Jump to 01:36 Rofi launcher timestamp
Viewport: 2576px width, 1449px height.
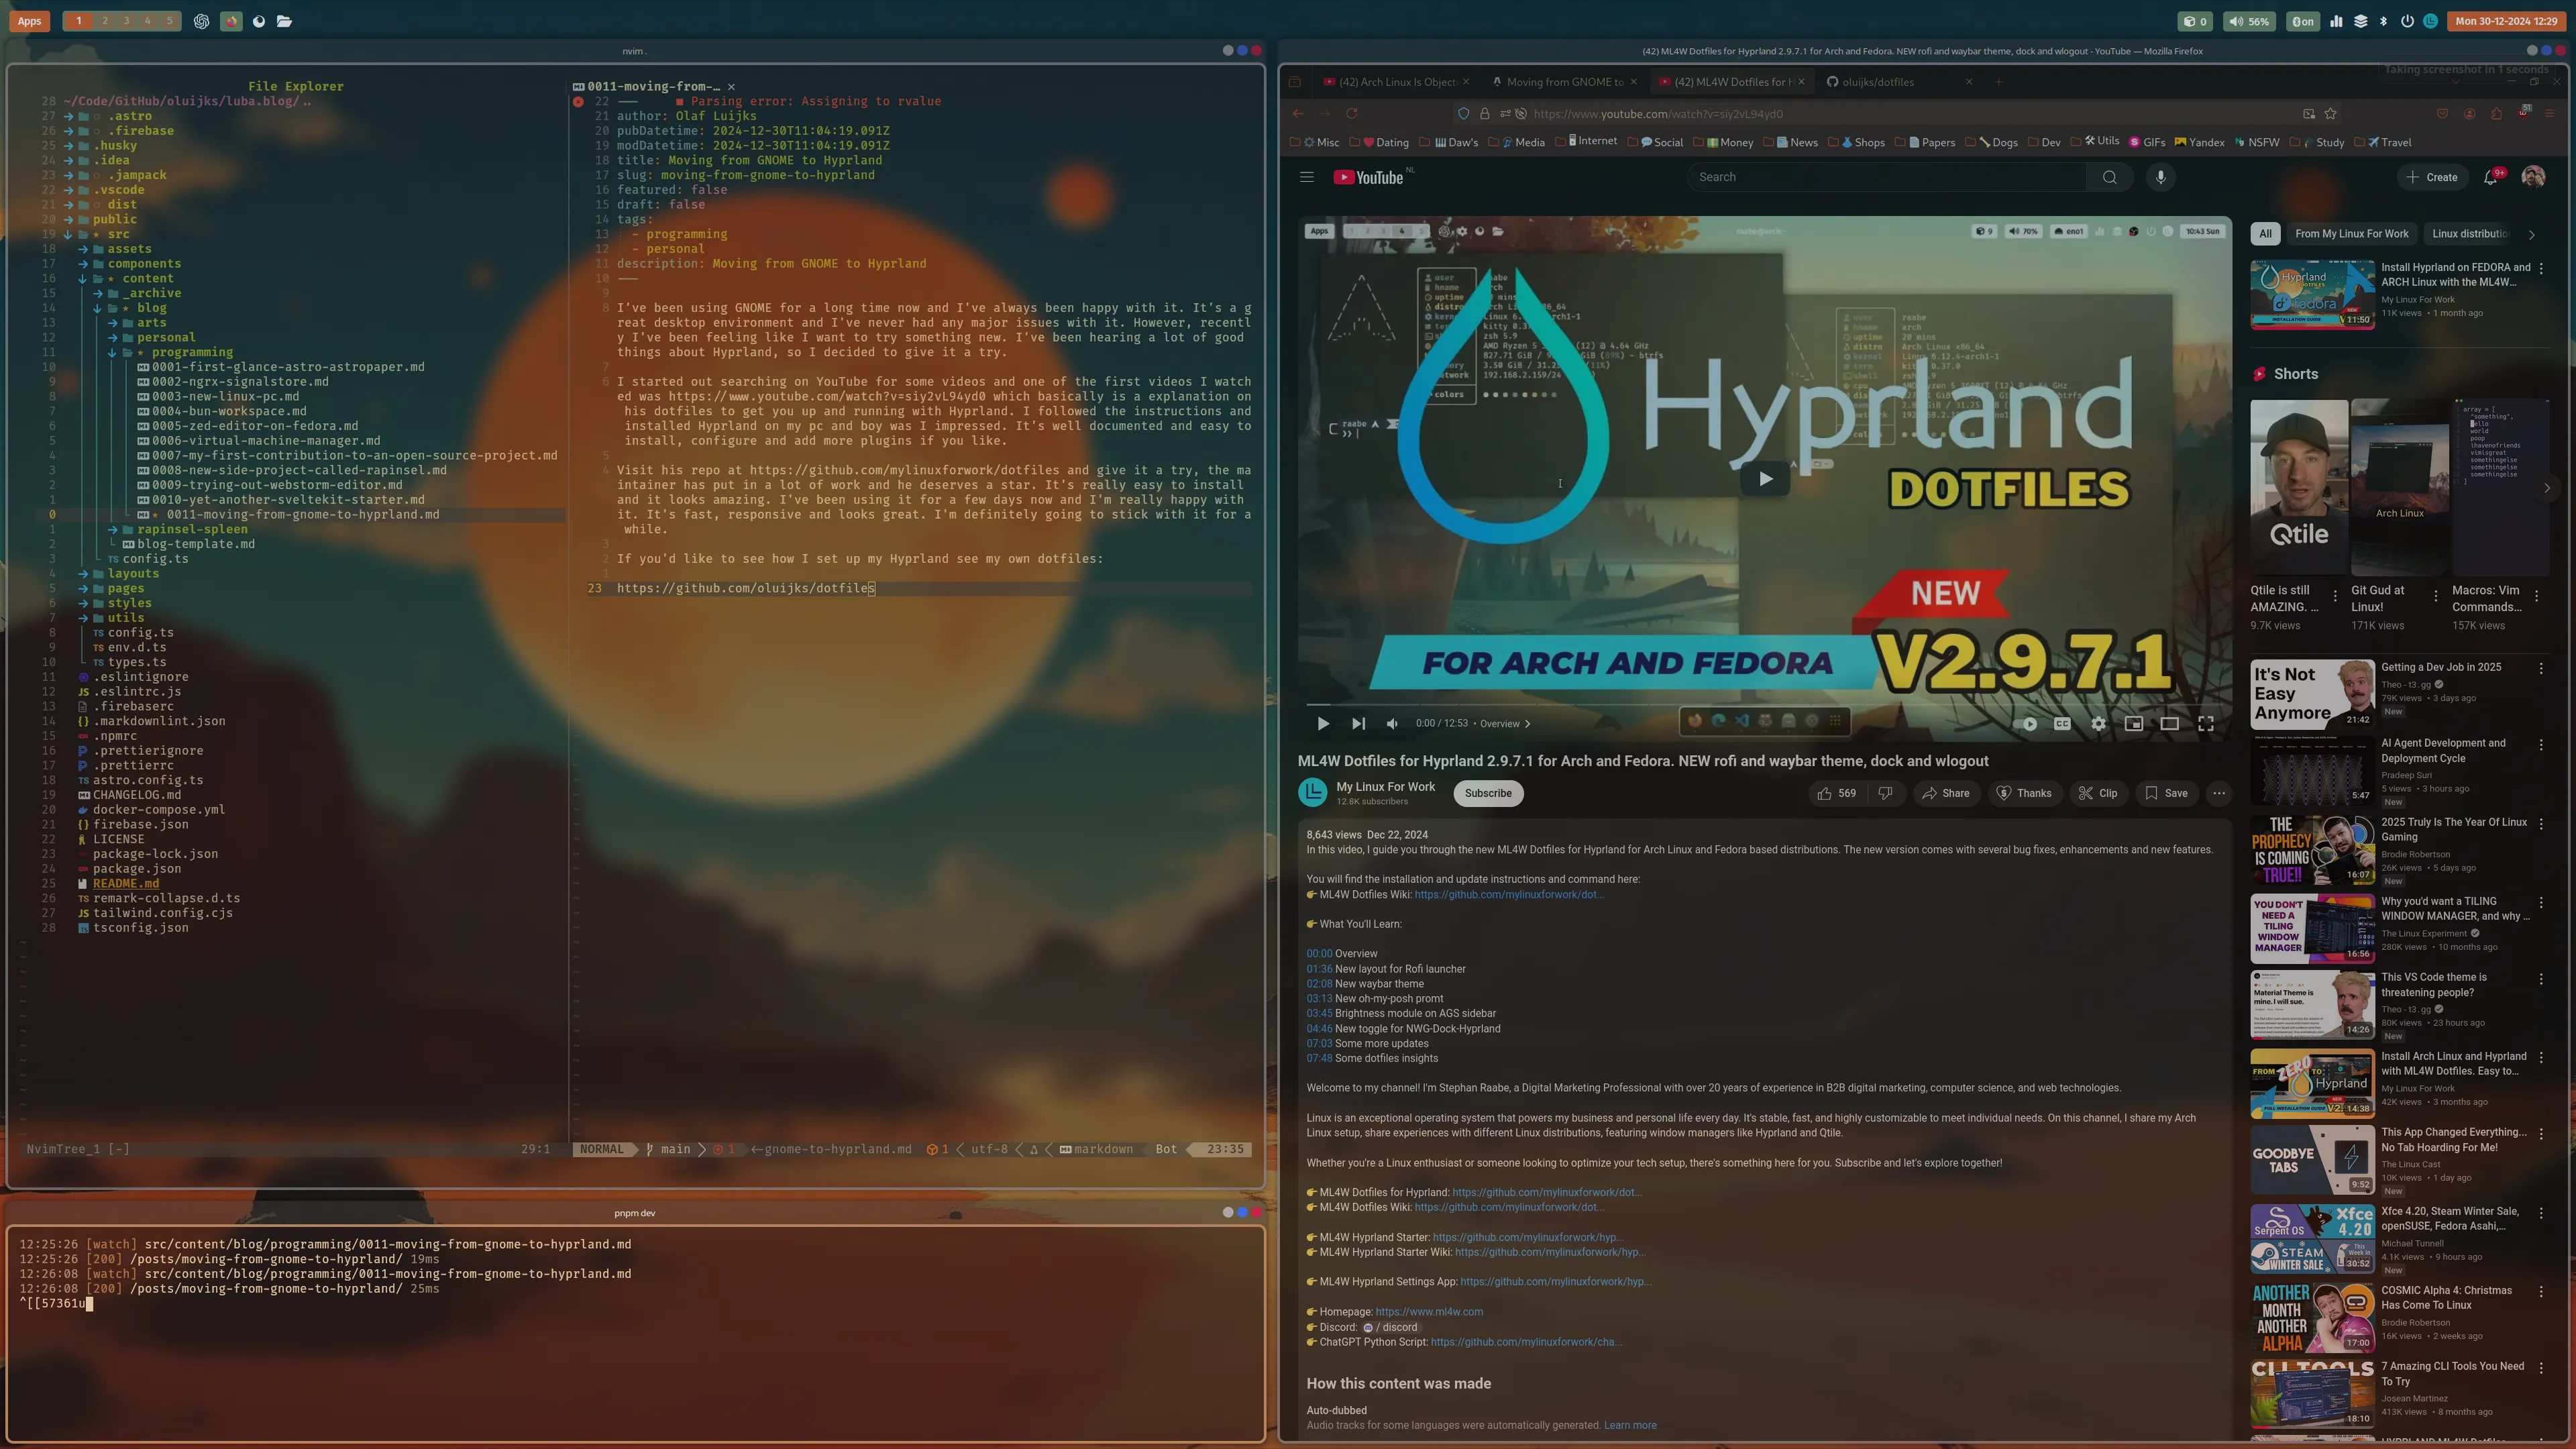1318,969
